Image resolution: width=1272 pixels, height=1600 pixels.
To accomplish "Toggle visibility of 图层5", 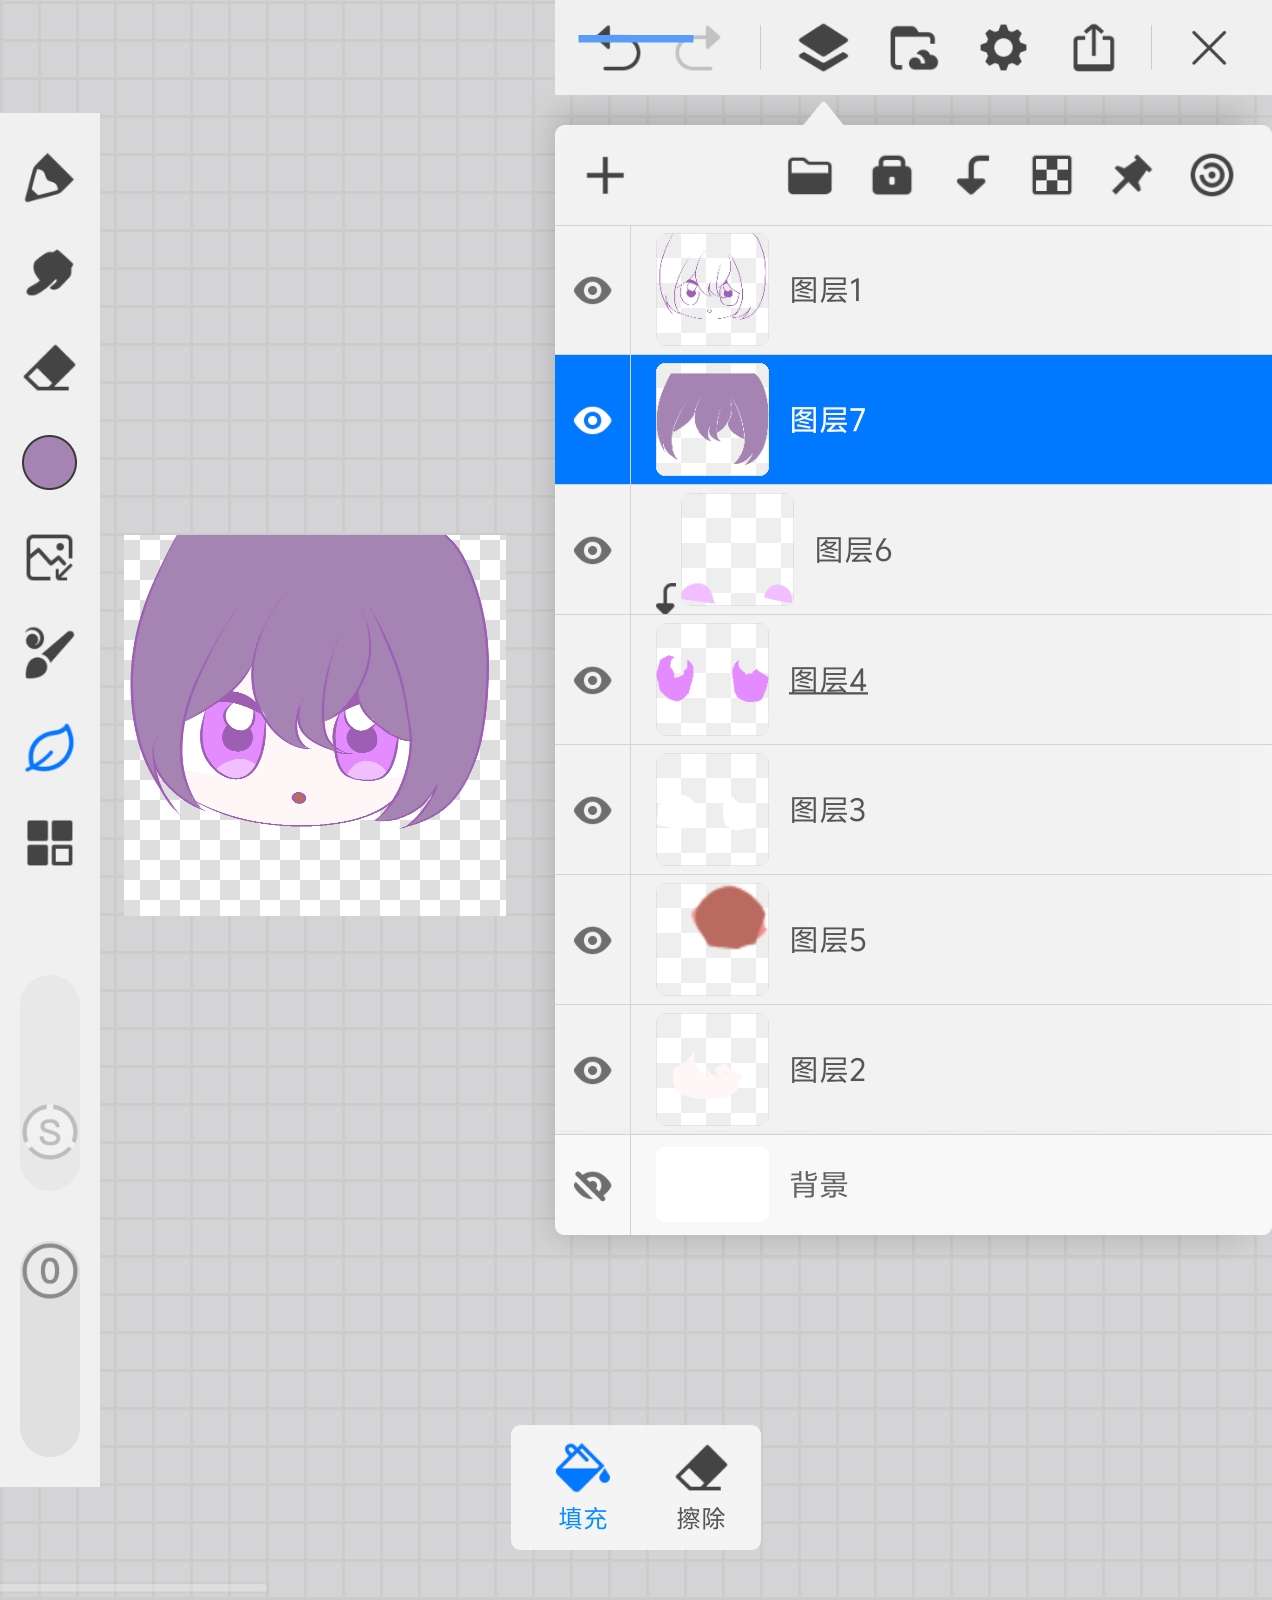I will pyautogui.click(x=593, y=941).
